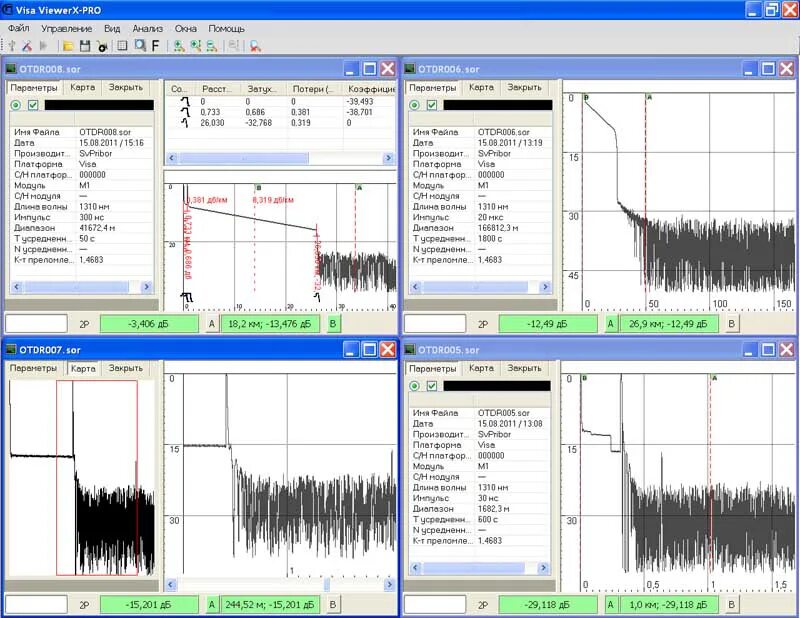Click marker B button in OTDR007 window
This screenshot has width=800, height=618.
coord(333,604)
